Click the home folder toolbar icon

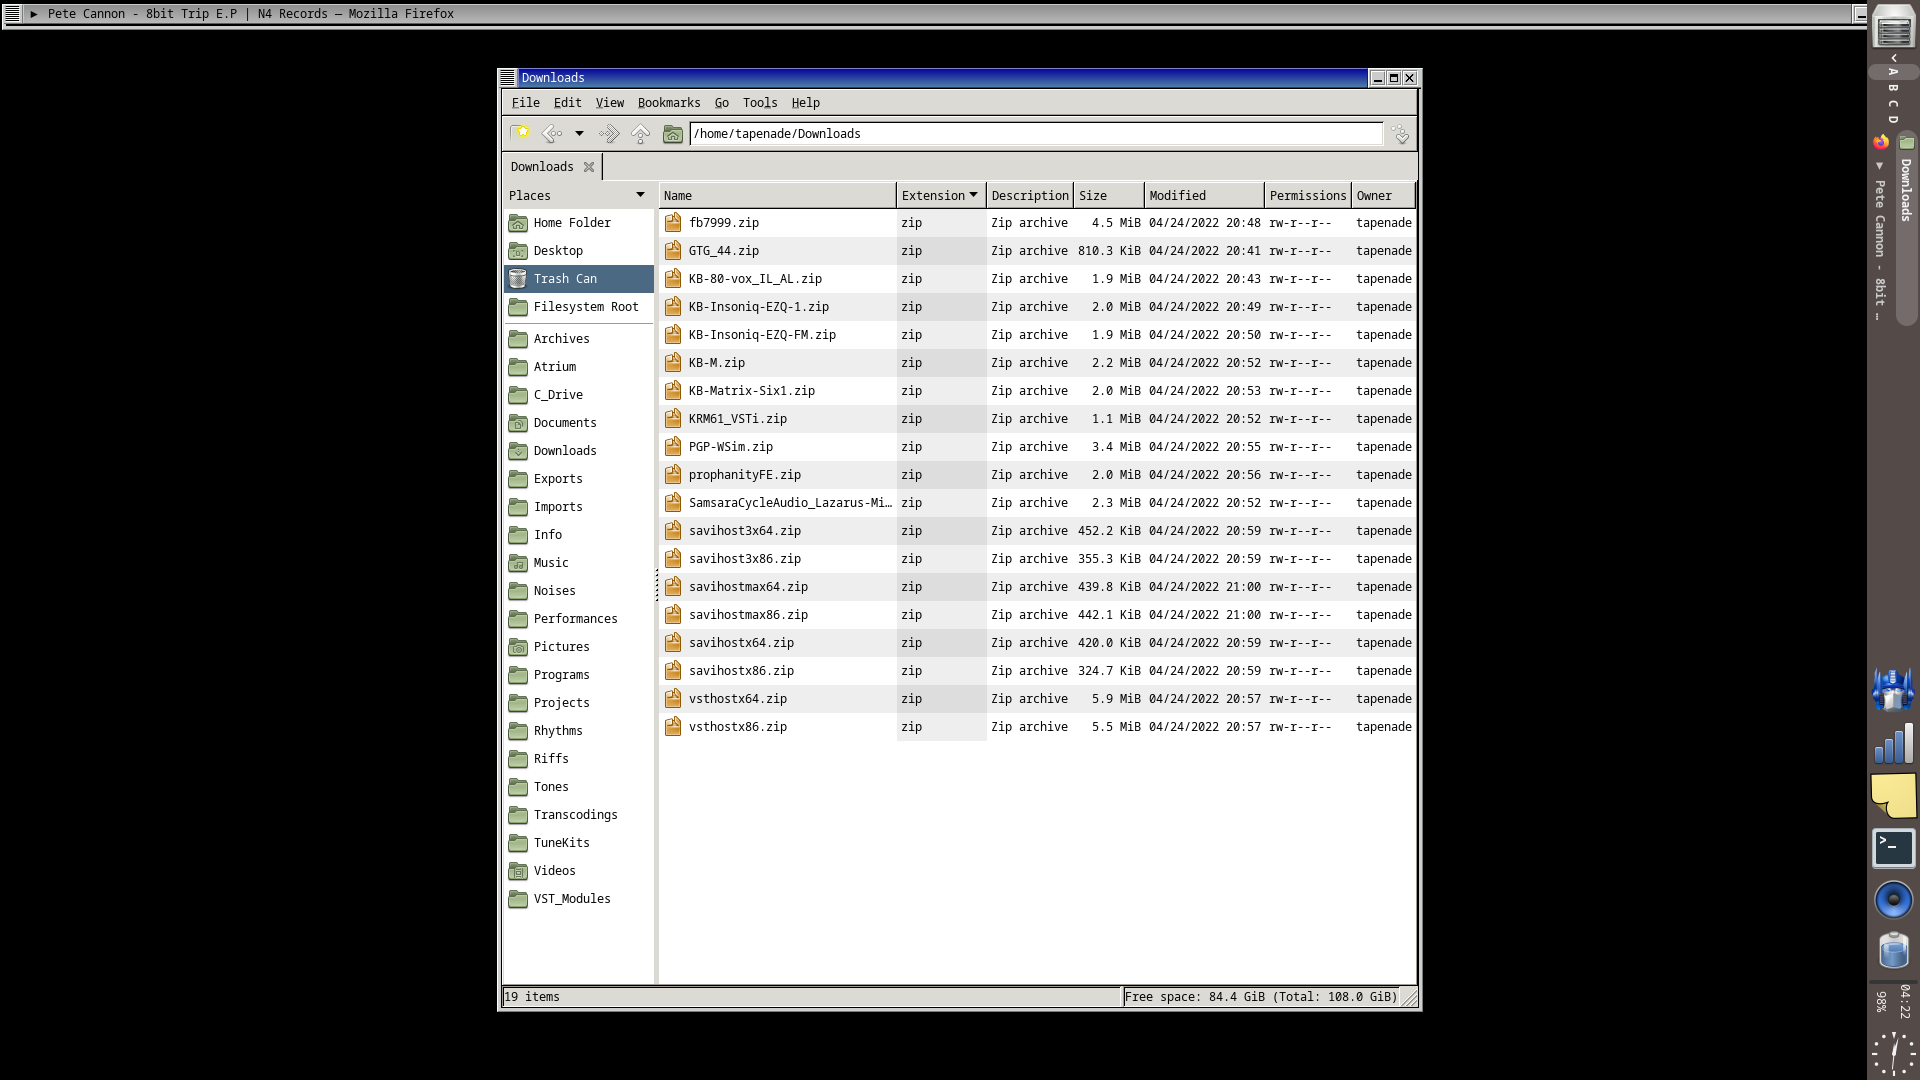673,133
